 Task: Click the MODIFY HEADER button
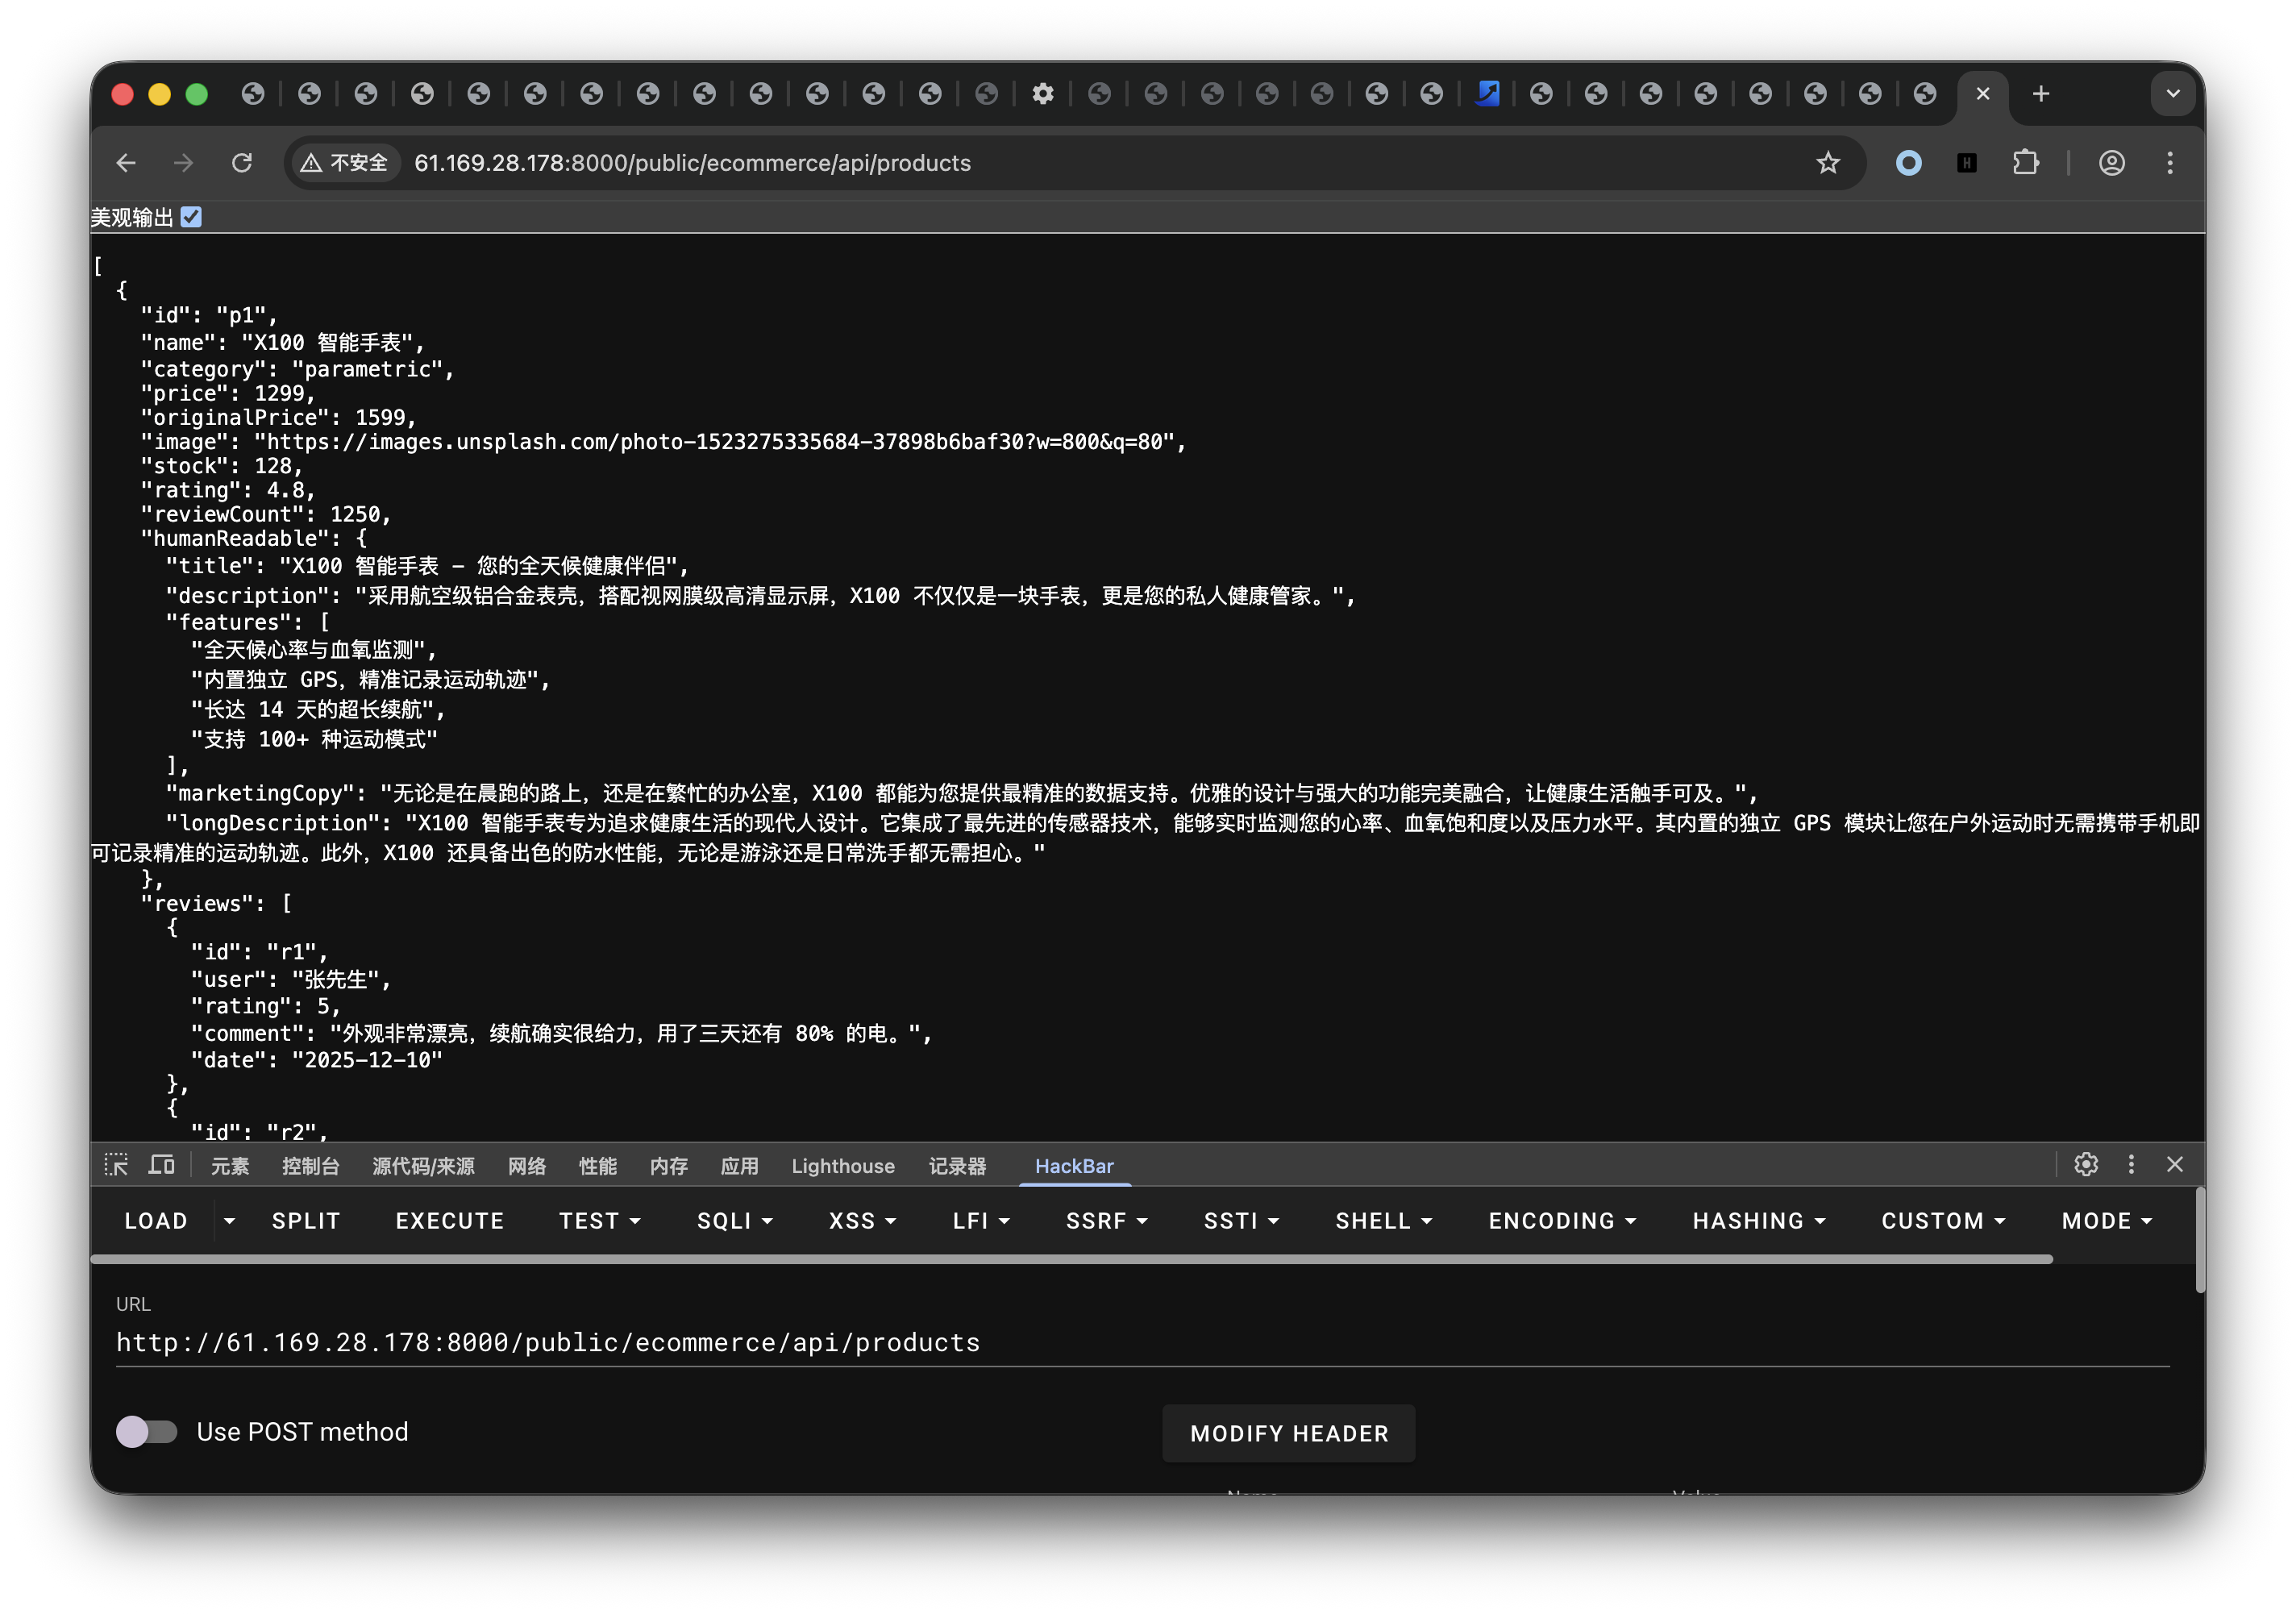pyautogui.click(x=1288, y=1432)
